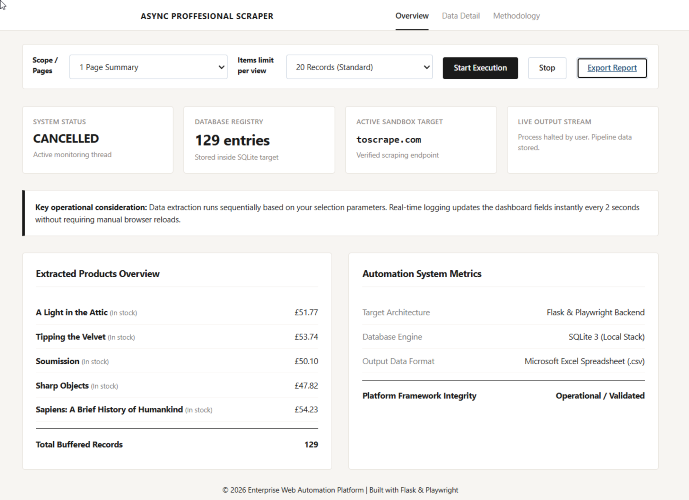This screenshot has height=500, width=689.
Task: Expand the Scope / Pages dropdown
Action: [149, 67]
